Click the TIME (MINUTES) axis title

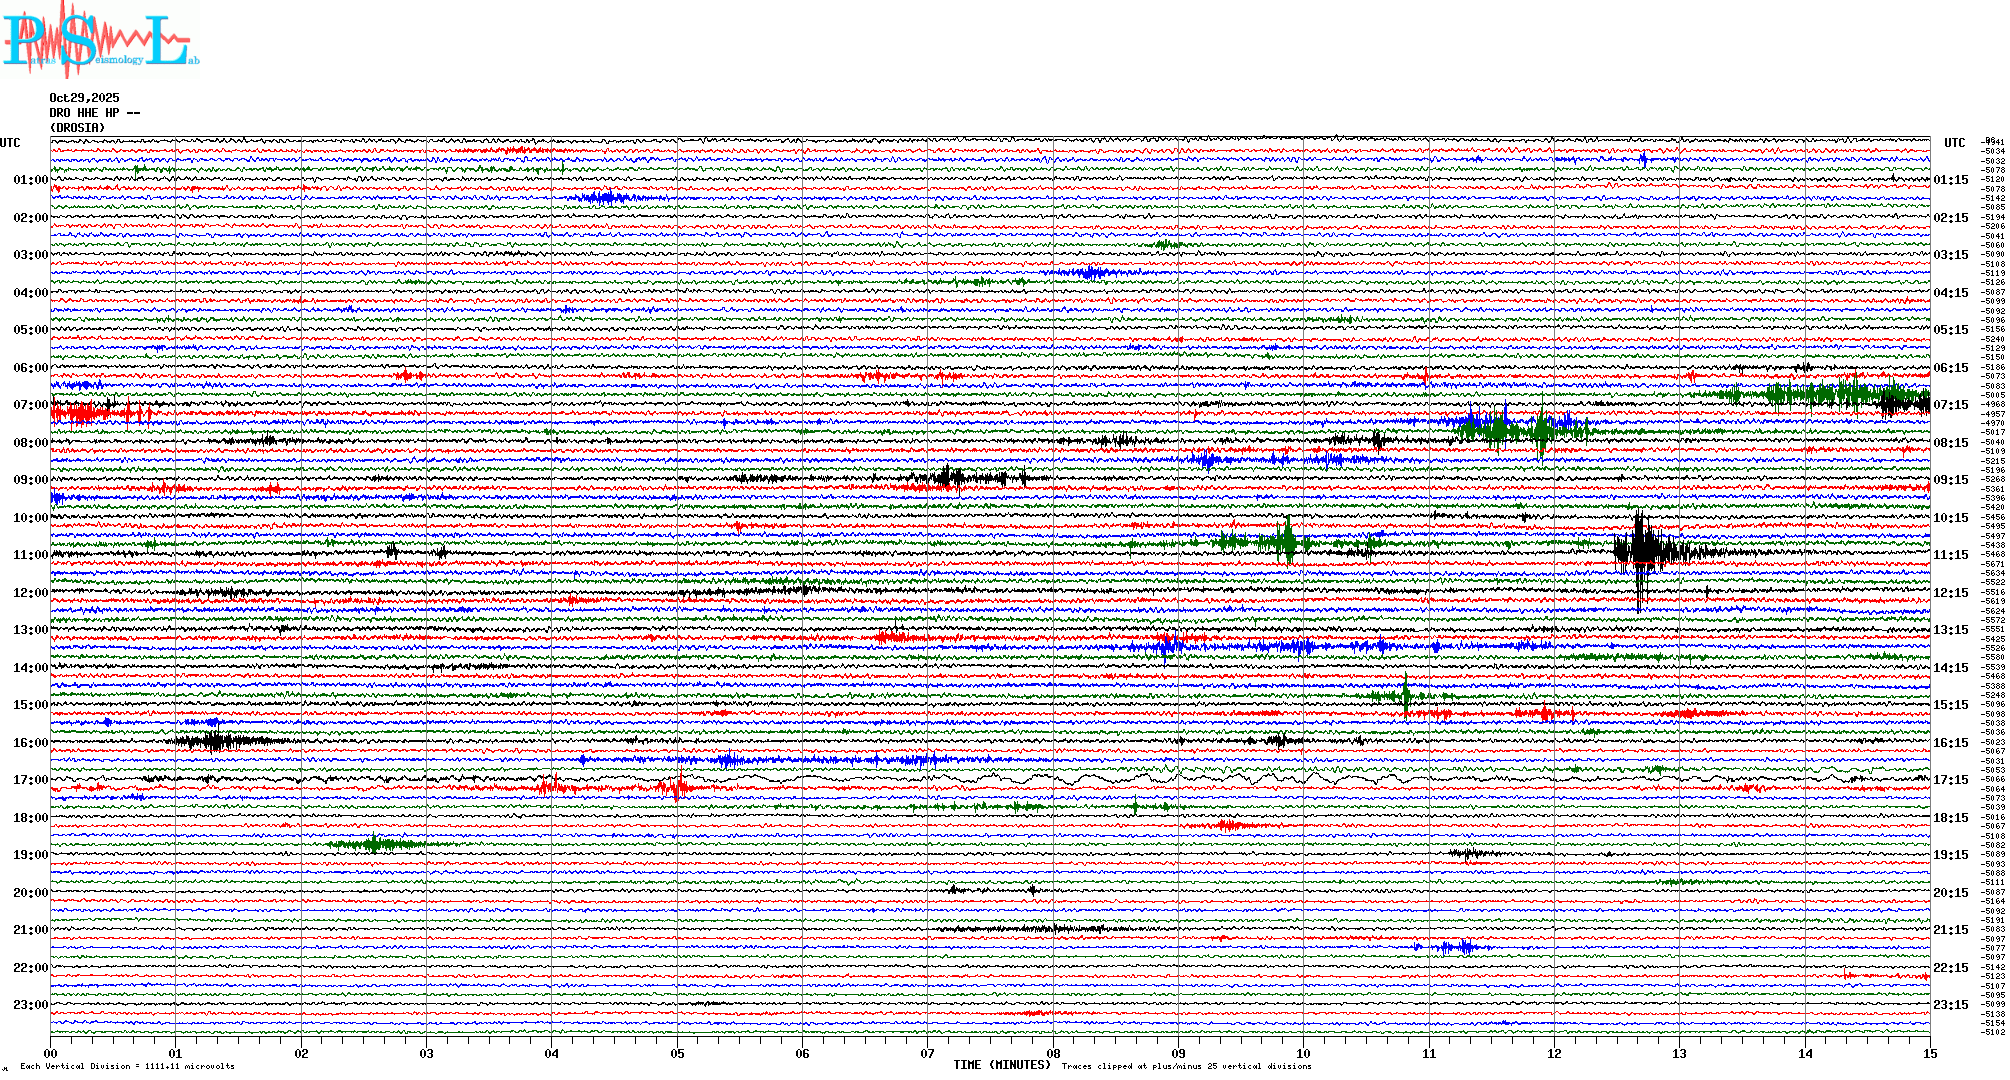(x=1002, y=1065)
